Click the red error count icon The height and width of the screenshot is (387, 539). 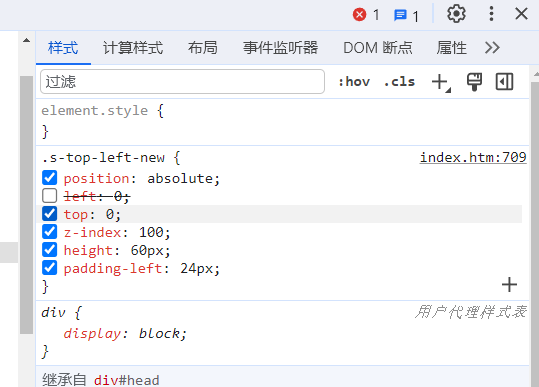click(360, 15)
